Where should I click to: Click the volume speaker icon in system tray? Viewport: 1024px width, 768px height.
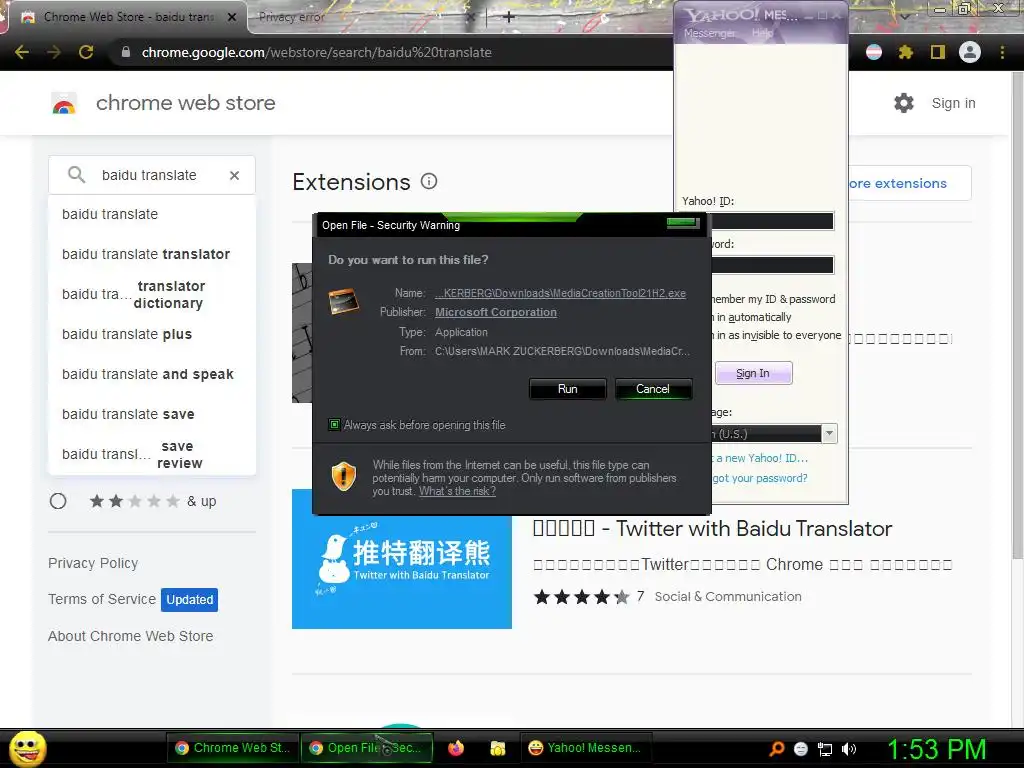click(x=849, y=749)
